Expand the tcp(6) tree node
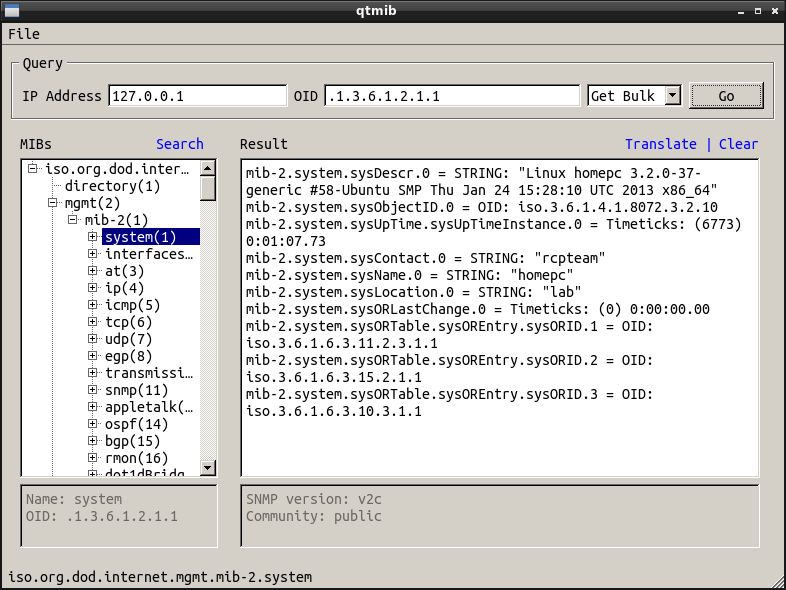The image size is (786, 590). [x=92, y=322]
